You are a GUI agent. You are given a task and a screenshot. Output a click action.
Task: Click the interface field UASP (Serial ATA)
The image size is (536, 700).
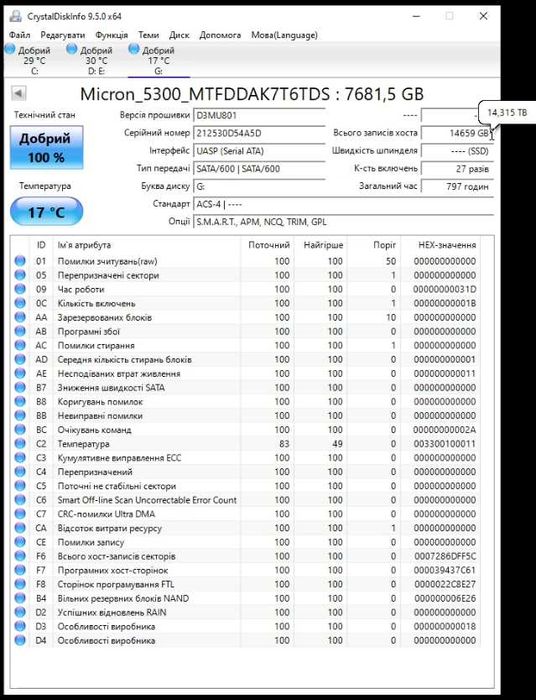pos(259,151)
